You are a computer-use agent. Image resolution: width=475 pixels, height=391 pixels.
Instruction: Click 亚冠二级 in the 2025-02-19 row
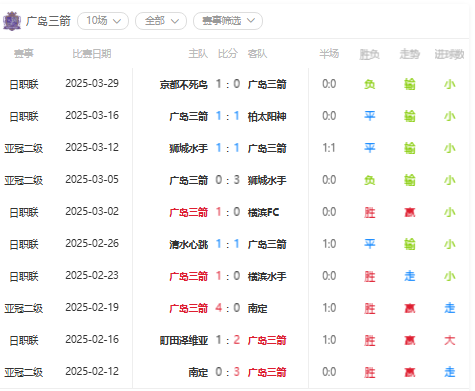24,308
